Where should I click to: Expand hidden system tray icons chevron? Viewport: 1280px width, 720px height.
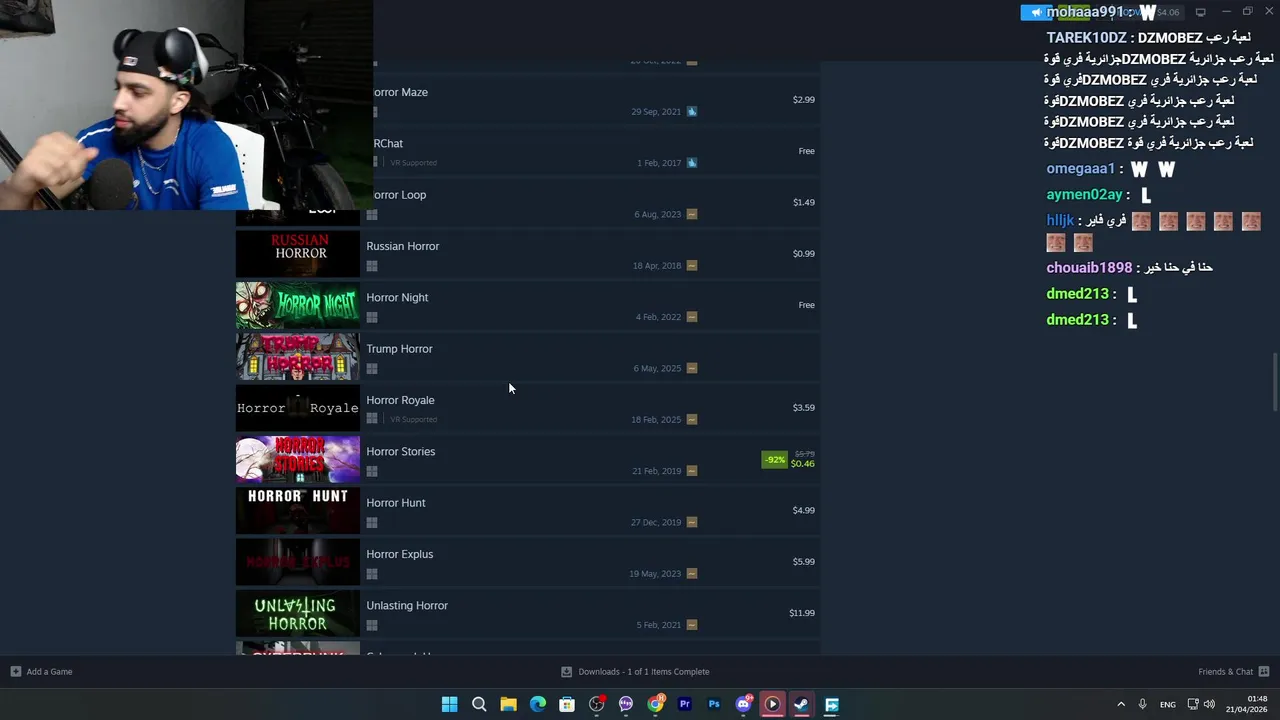click(1121, 704)
